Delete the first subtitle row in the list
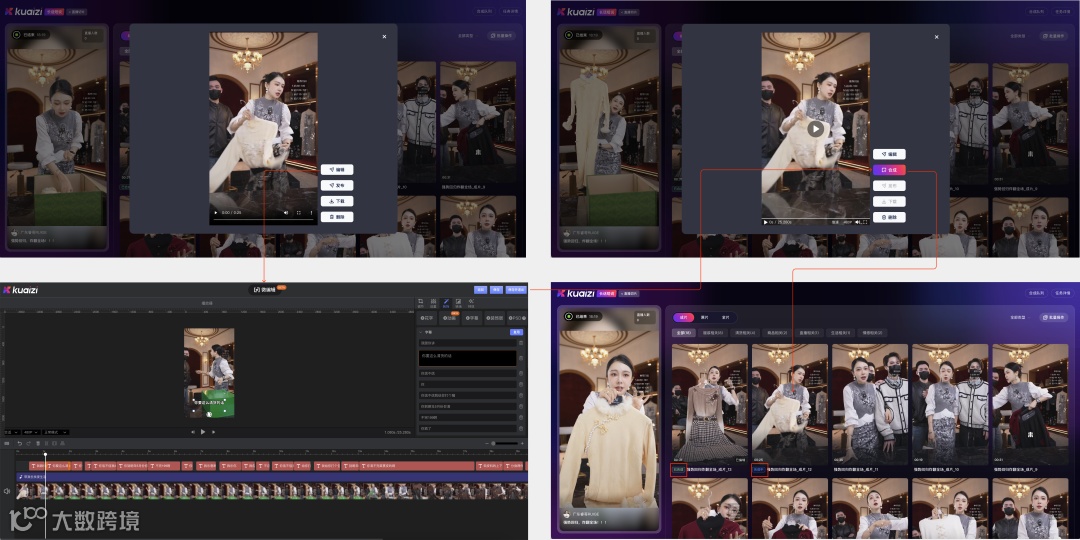The height and width of the screenshot is (540, 1080). pos(521,342)
